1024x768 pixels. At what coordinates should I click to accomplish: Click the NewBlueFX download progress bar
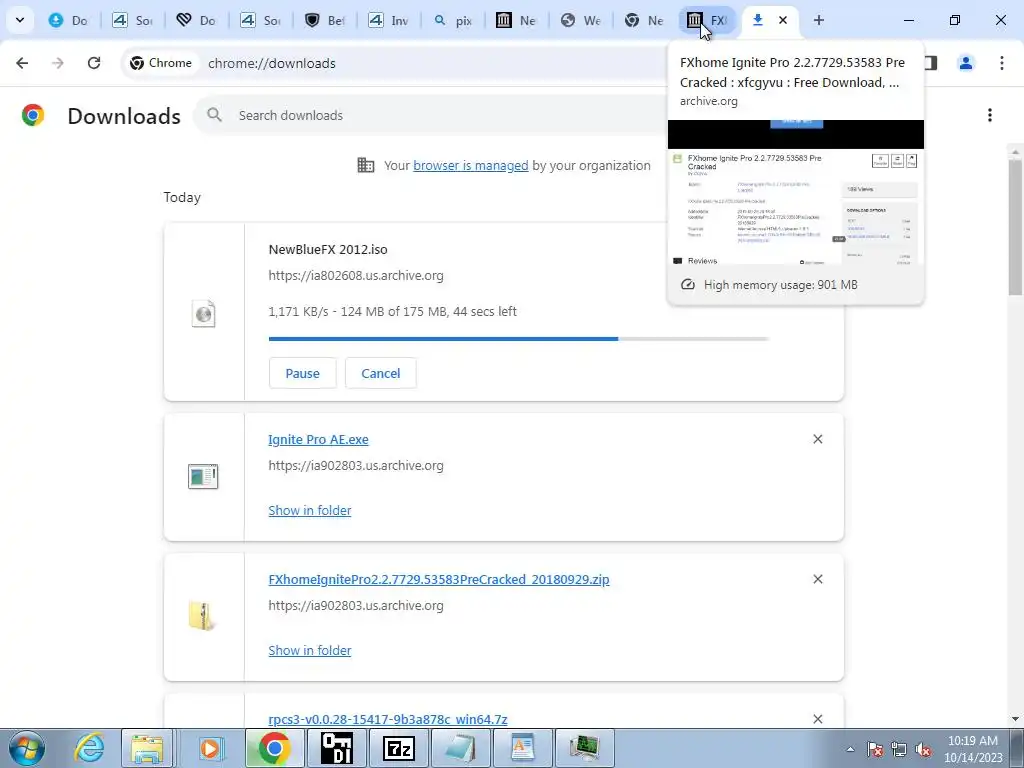(x=519, y=339)
